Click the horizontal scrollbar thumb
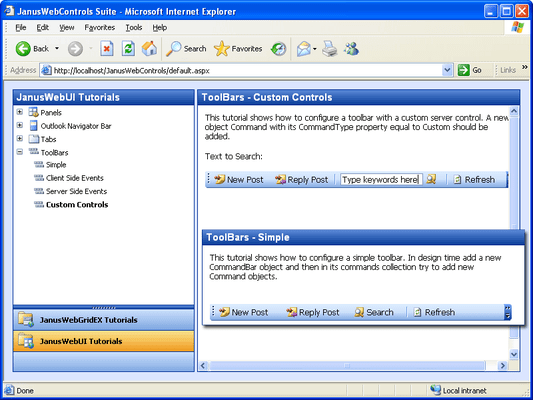The image size is (533, 400). tap(347, 366)
